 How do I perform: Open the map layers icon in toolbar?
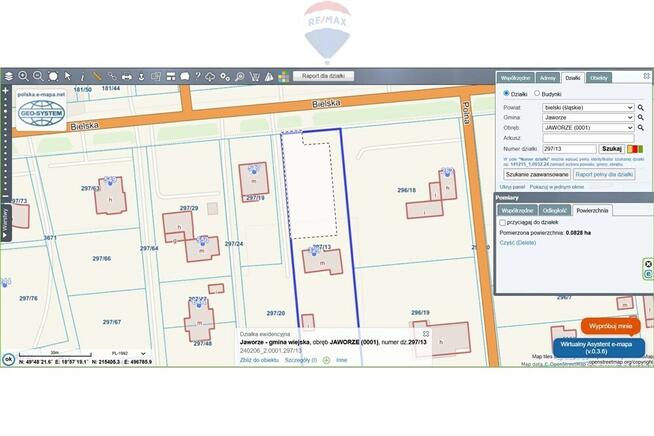point(8,76)
